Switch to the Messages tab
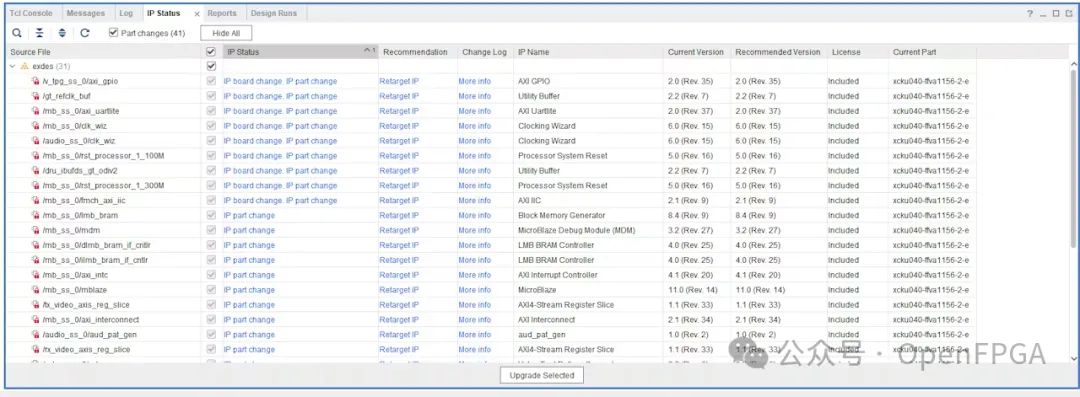Image resolution: width=1080 pixels, height=397 pixels. tap(86, 13)
